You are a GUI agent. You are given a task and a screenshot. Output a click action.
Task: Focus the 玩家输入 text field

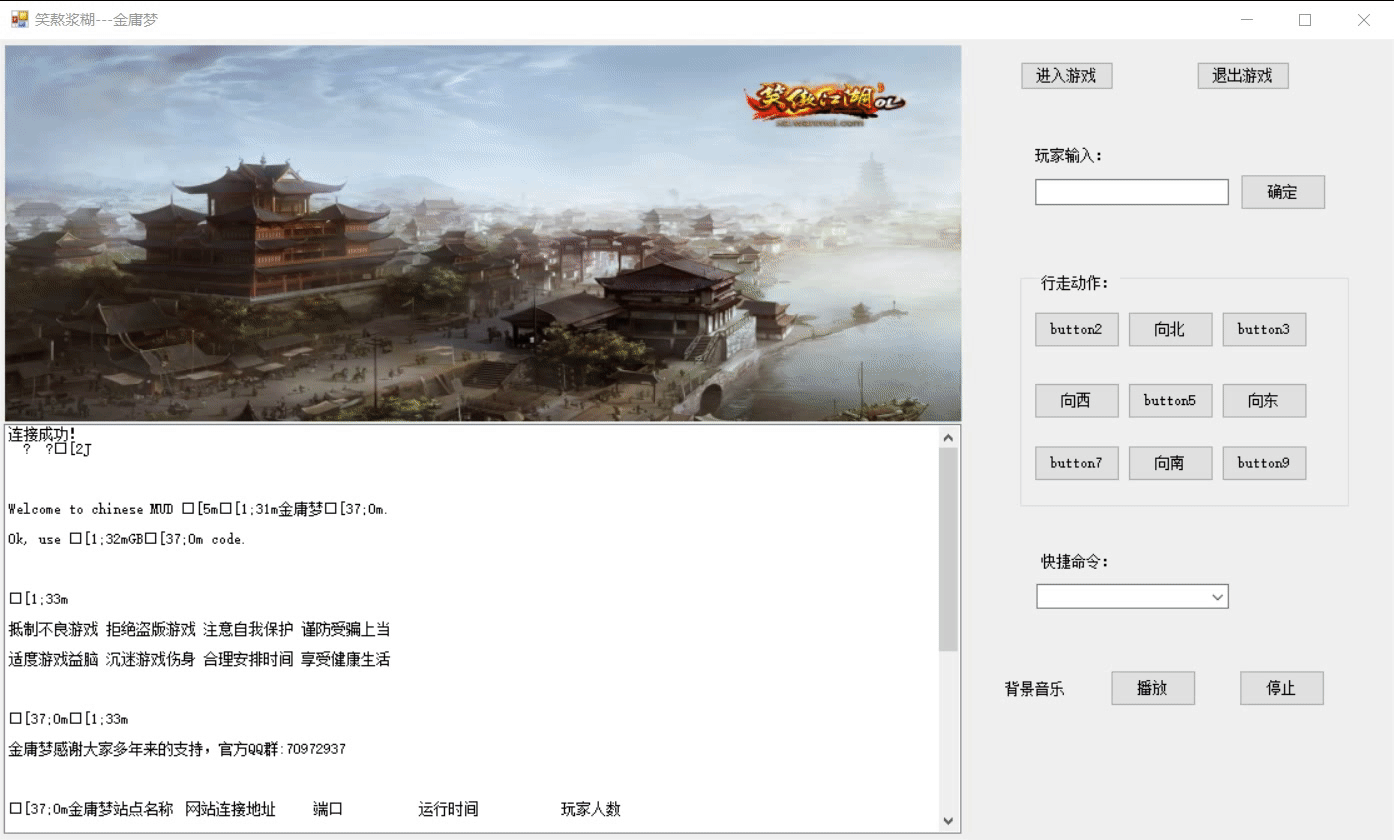pyautogui.click(x=1131, y=192)
